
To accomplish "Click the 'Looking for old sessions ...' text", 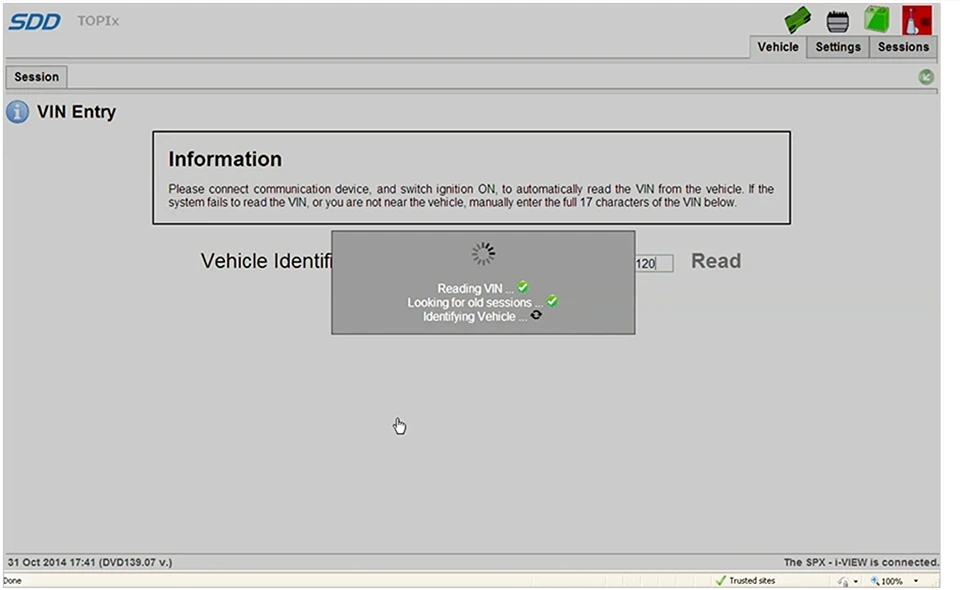I will (x=475, y=302).
